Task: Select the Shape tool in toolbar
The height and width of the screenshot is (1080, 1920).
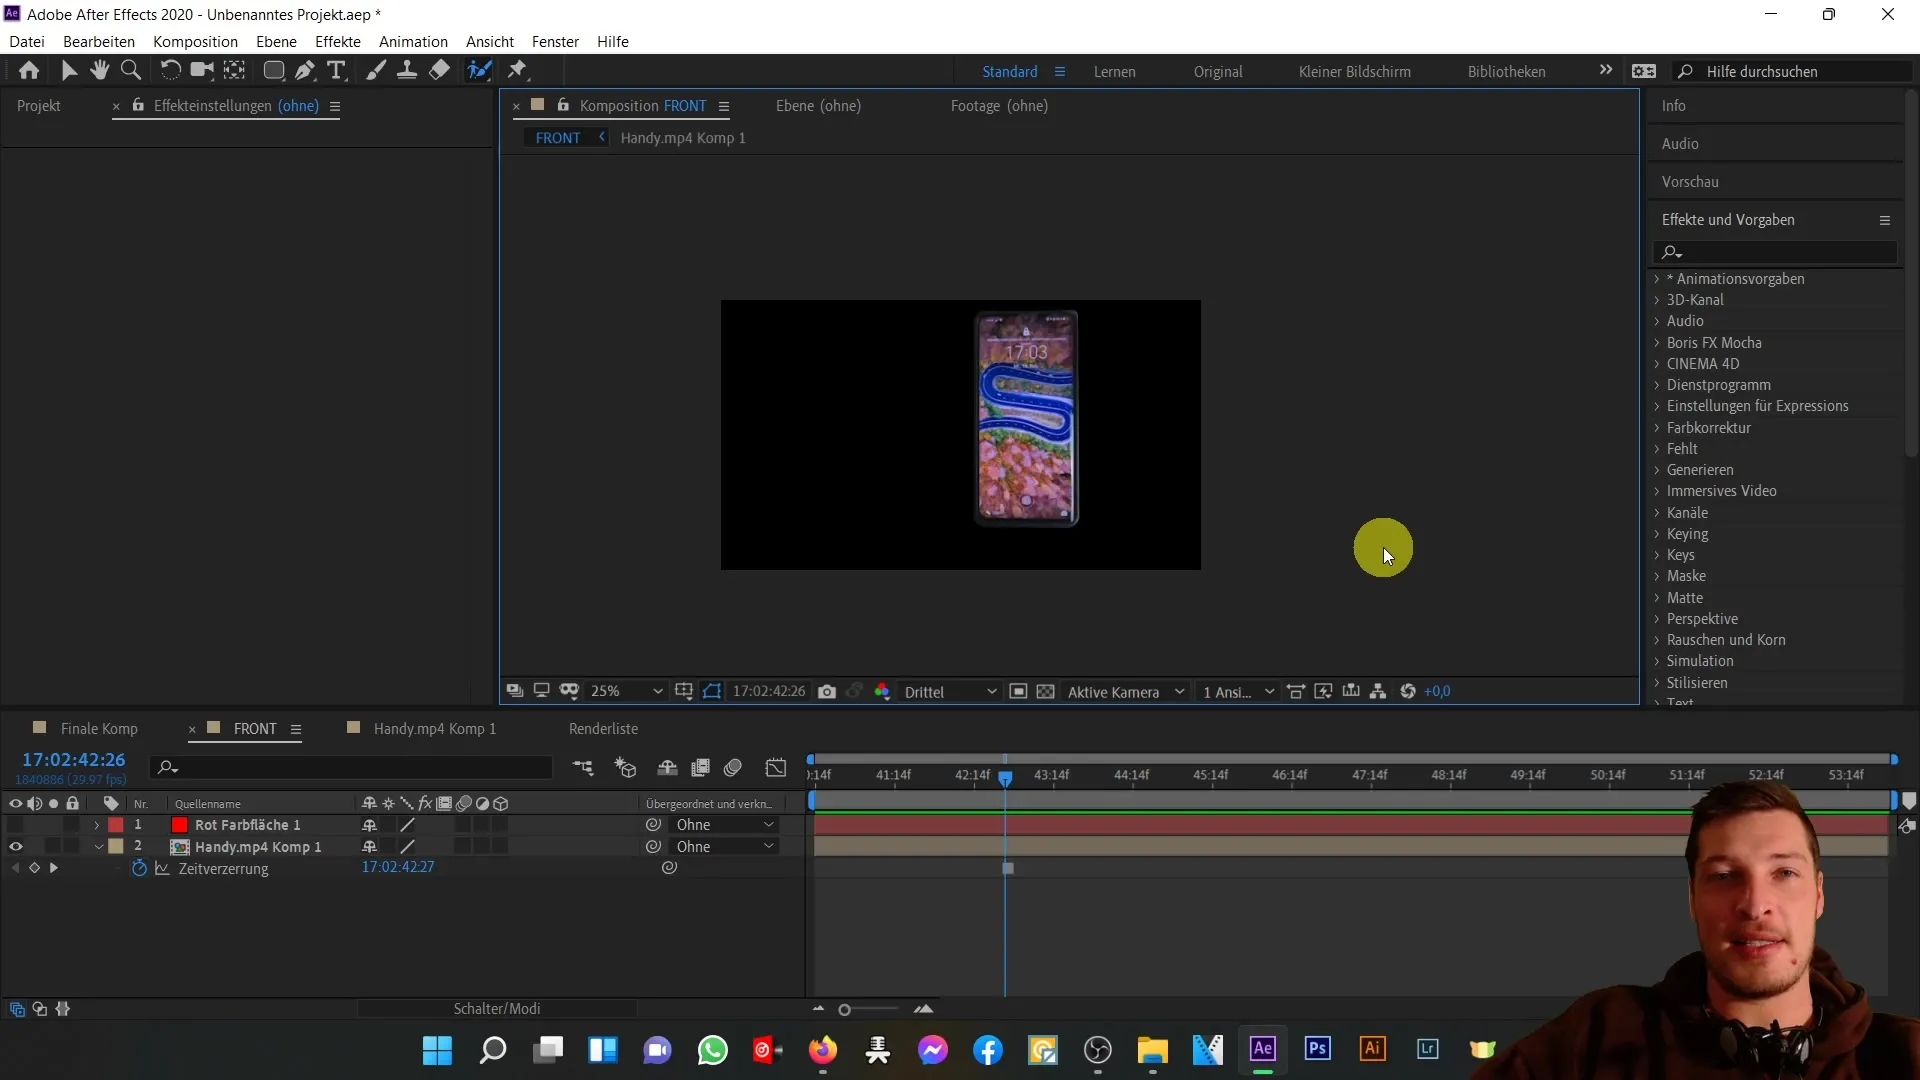Action: pyautogui.click(x=272, y=70)
